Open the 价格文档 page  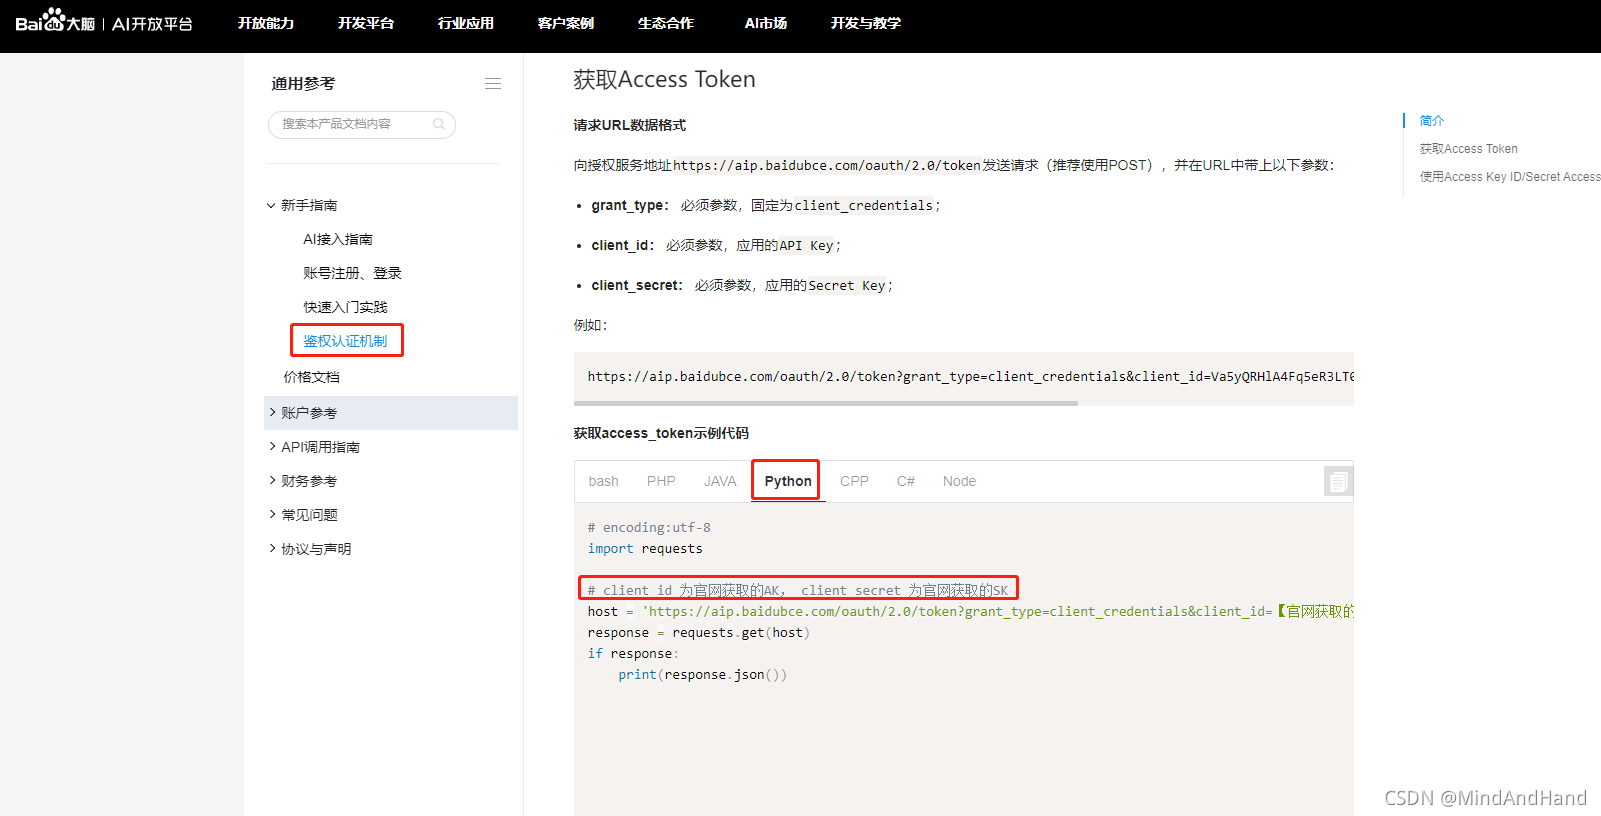click(x=311, y=377)
